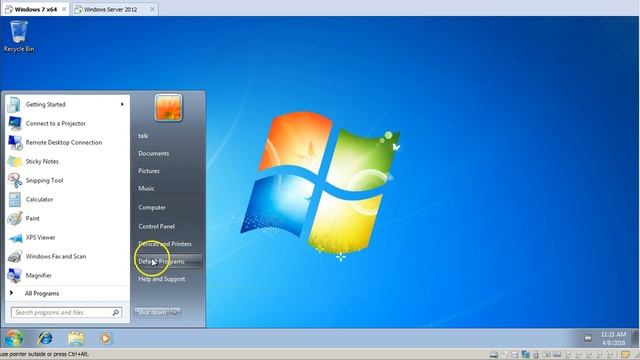Screen dimensions: 640x360
Task: Launch Connect to a Projector
Action: tap(67, 123)
